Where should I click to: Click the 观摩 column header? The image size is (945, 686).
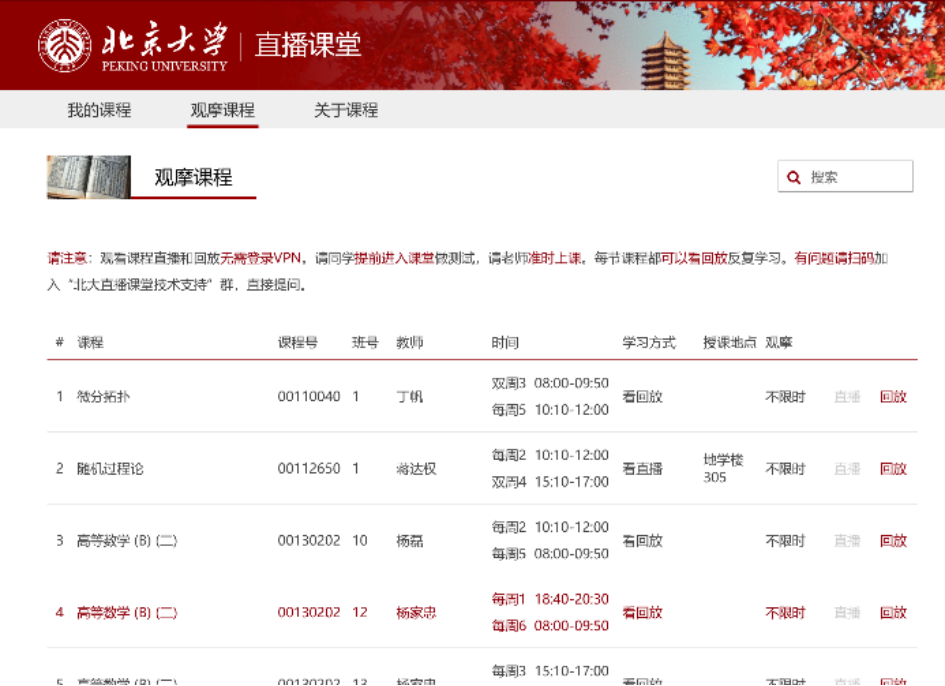click(779, 342)
